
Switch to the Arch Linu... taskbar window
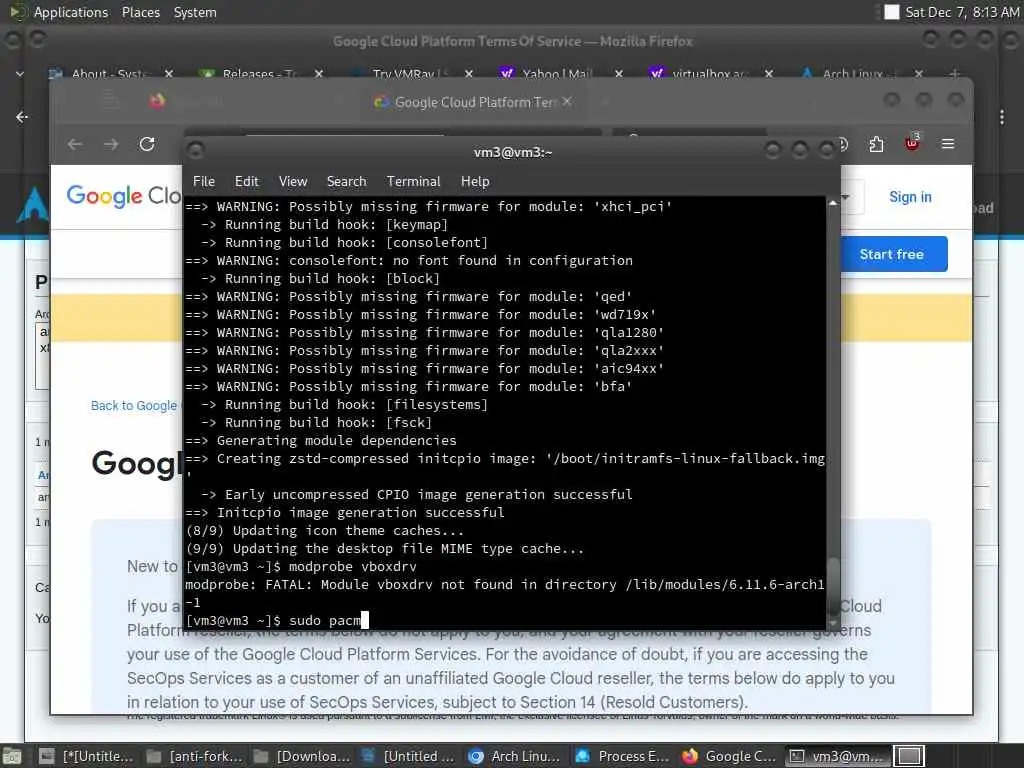tap(515, 756)
